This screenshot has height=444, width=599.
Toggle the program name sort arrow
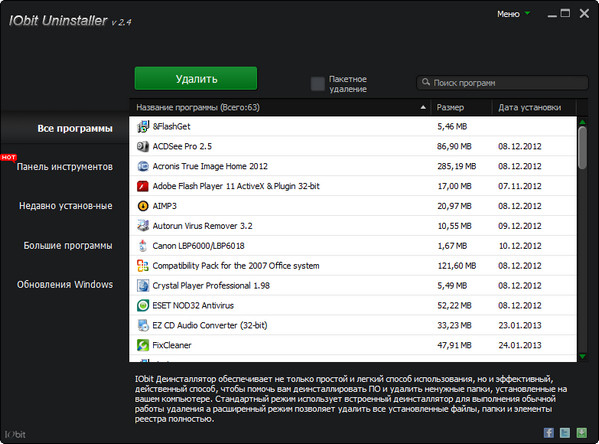[423, 107]
